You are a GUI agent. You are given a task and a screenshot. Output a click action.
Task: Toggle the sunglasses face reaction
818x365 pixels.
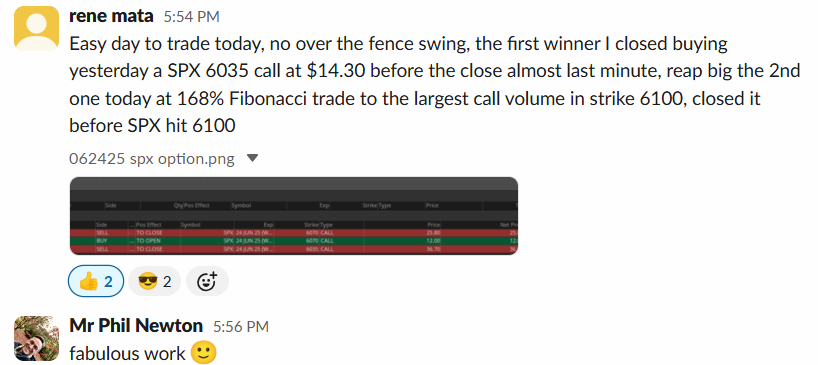coord(154,282)
